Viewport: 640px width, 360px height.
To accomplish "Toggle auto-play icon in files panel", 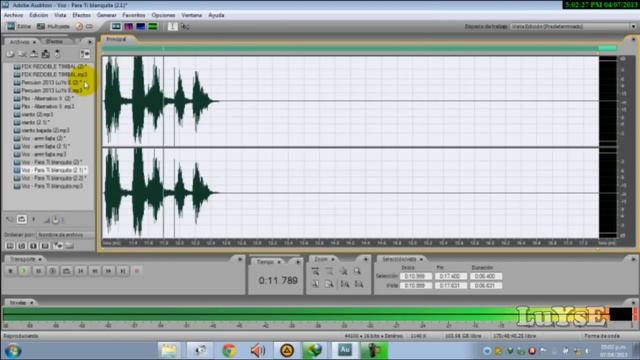I will point(9,220).
